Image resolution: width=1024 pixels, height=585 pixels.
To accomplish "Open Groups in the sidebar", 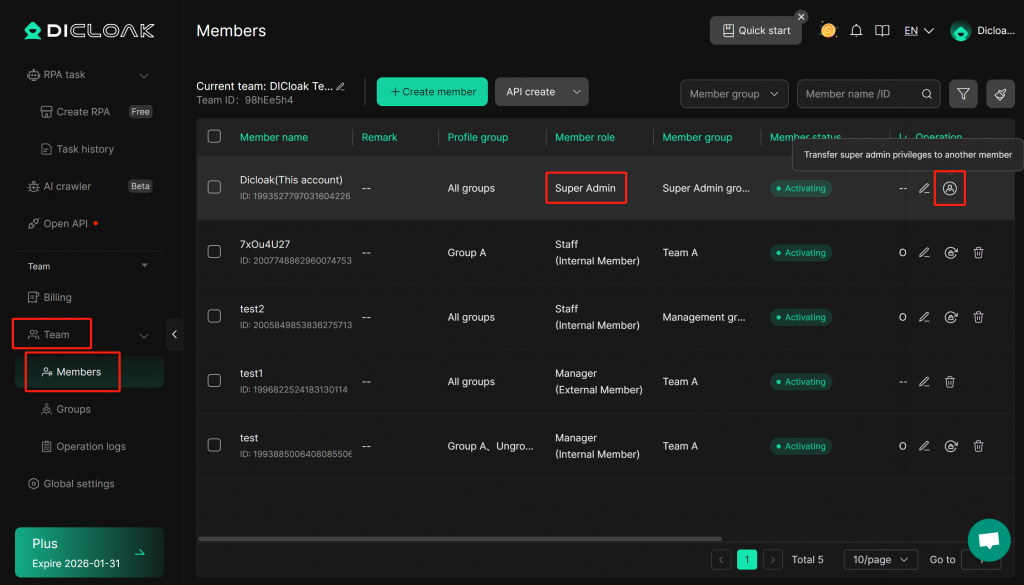I will point(73,409).
